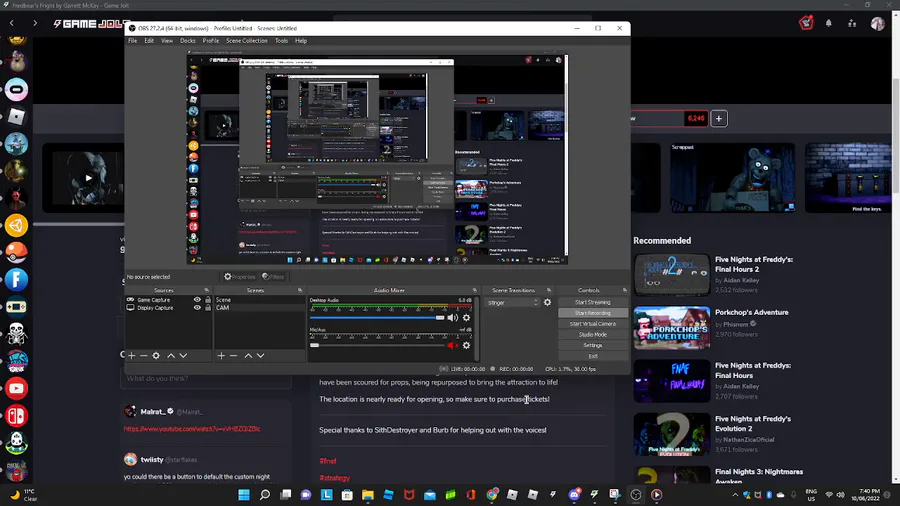Click Exit button in OBS Controls
900x506 pixels.
click(592, 356)
